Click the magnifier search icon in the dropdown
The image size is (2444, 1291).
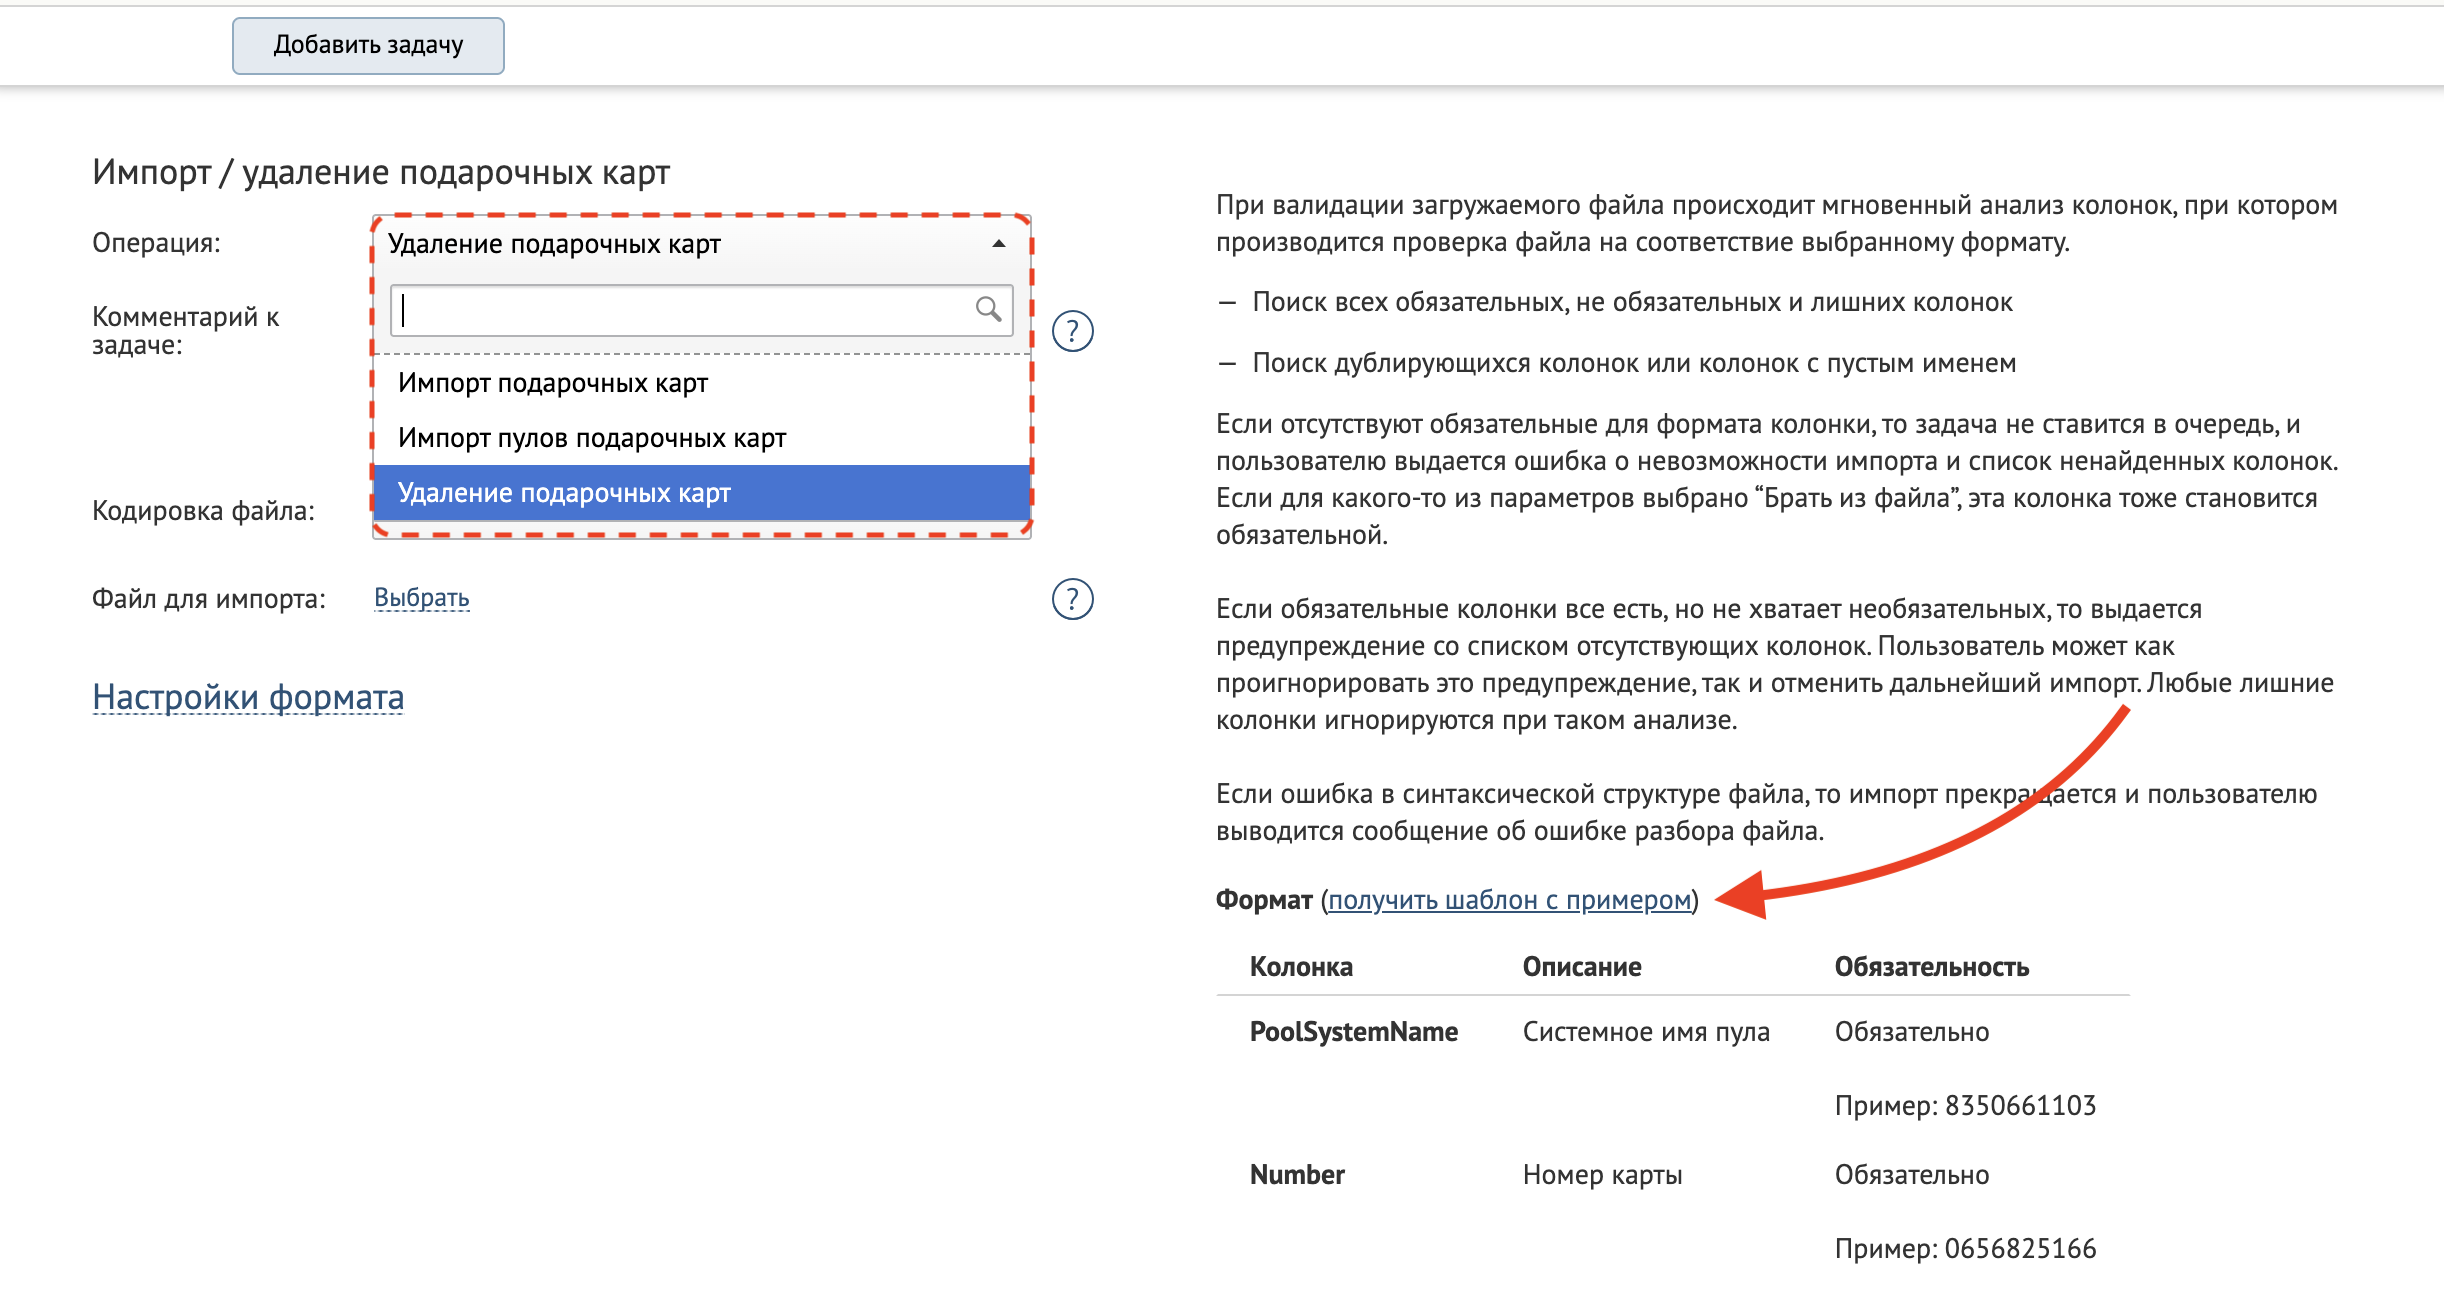click(988, 310)
